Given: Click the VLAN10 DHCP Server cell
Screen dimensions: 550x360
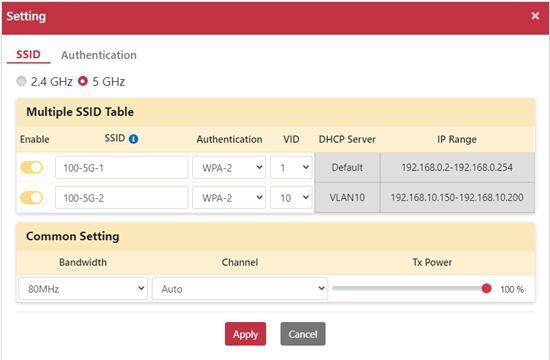Looking at the screenshot, I should click(x=347, y=198).
